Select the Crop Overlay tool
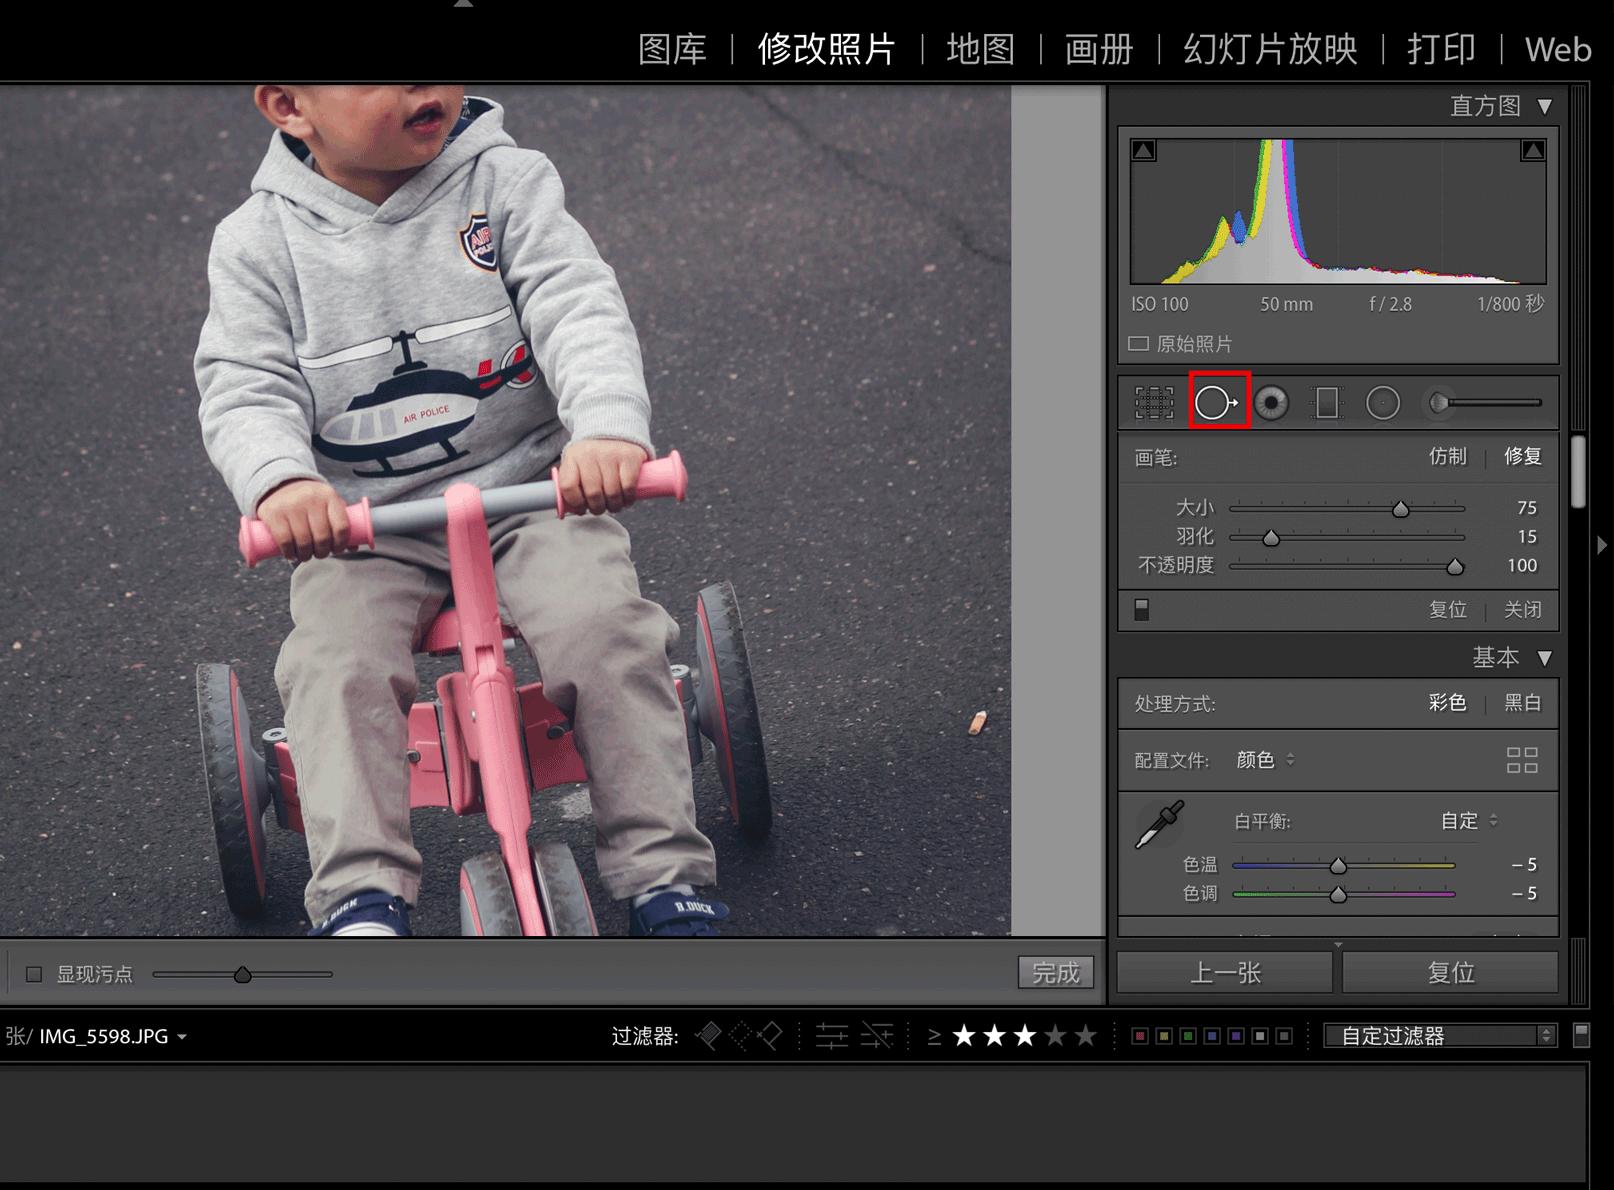 click(1154, 403)
